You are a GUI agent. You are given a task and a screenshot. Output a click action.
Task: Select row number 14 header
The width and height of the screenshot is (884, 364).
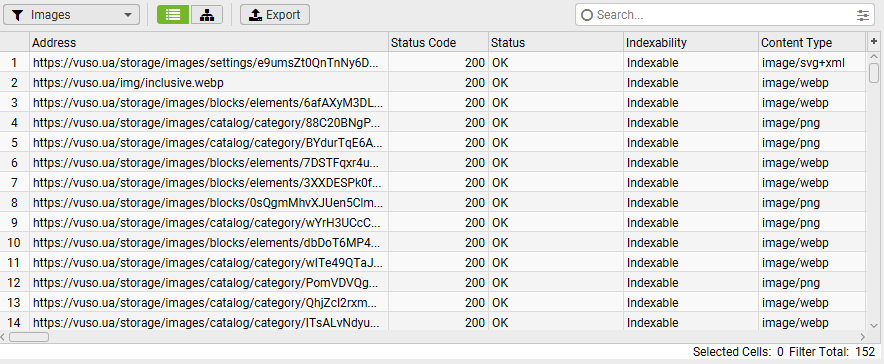15,323
